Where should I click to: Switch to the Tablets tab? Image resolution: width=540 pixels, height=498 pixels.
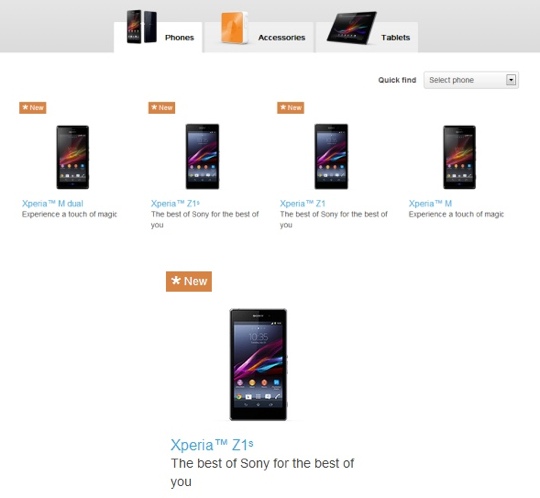367,37
